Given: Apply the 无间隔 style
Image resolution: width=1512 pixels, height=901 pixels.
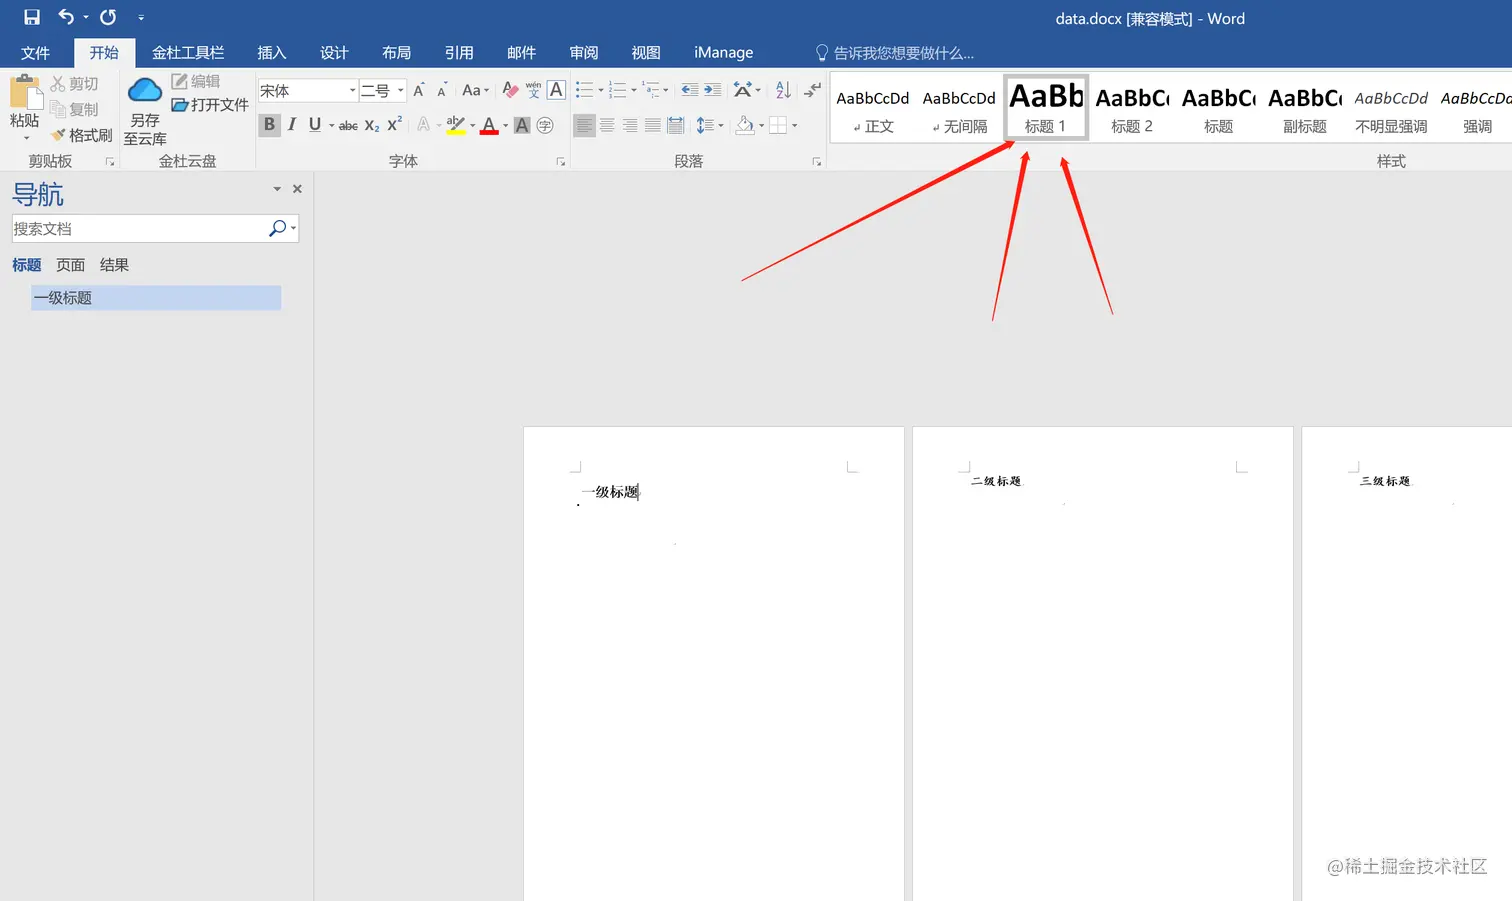Looking at the screenshot, I should click(x=959, y=107).
